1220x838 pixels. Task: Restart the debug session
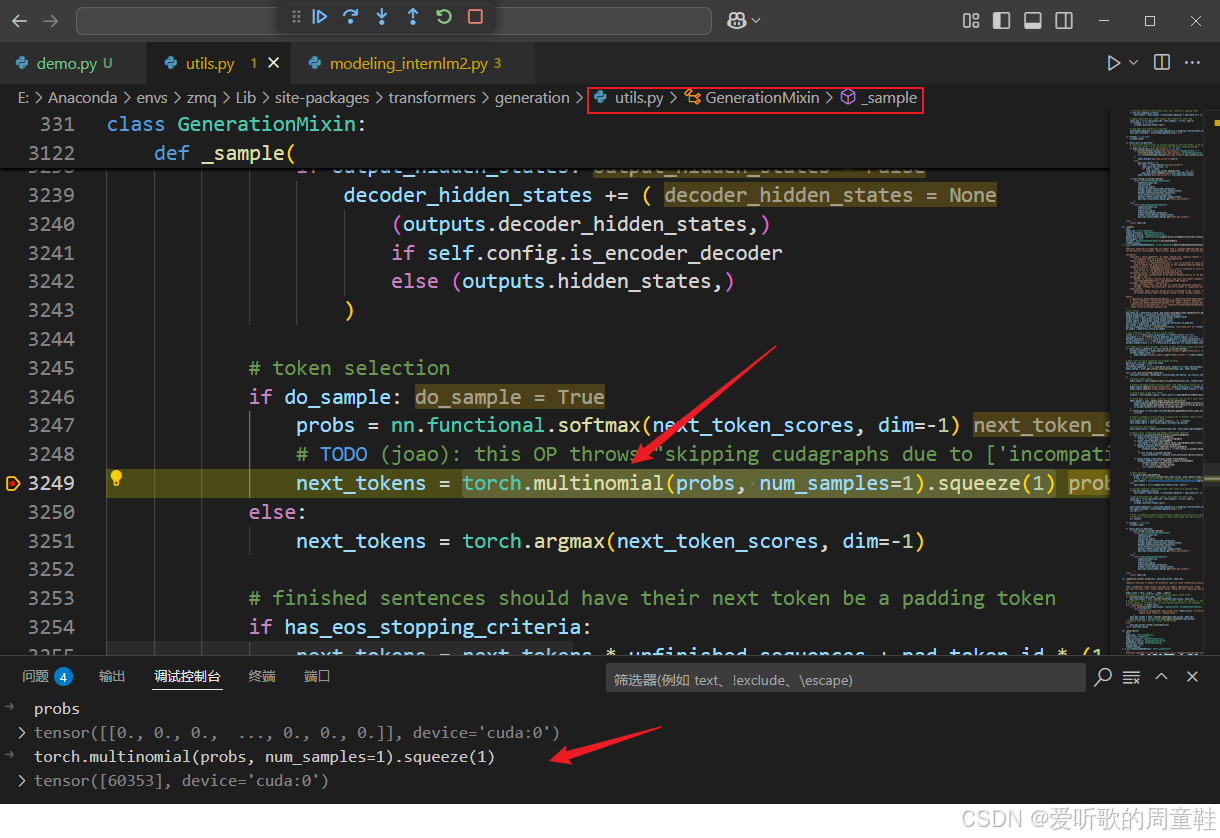coord(444,17)
